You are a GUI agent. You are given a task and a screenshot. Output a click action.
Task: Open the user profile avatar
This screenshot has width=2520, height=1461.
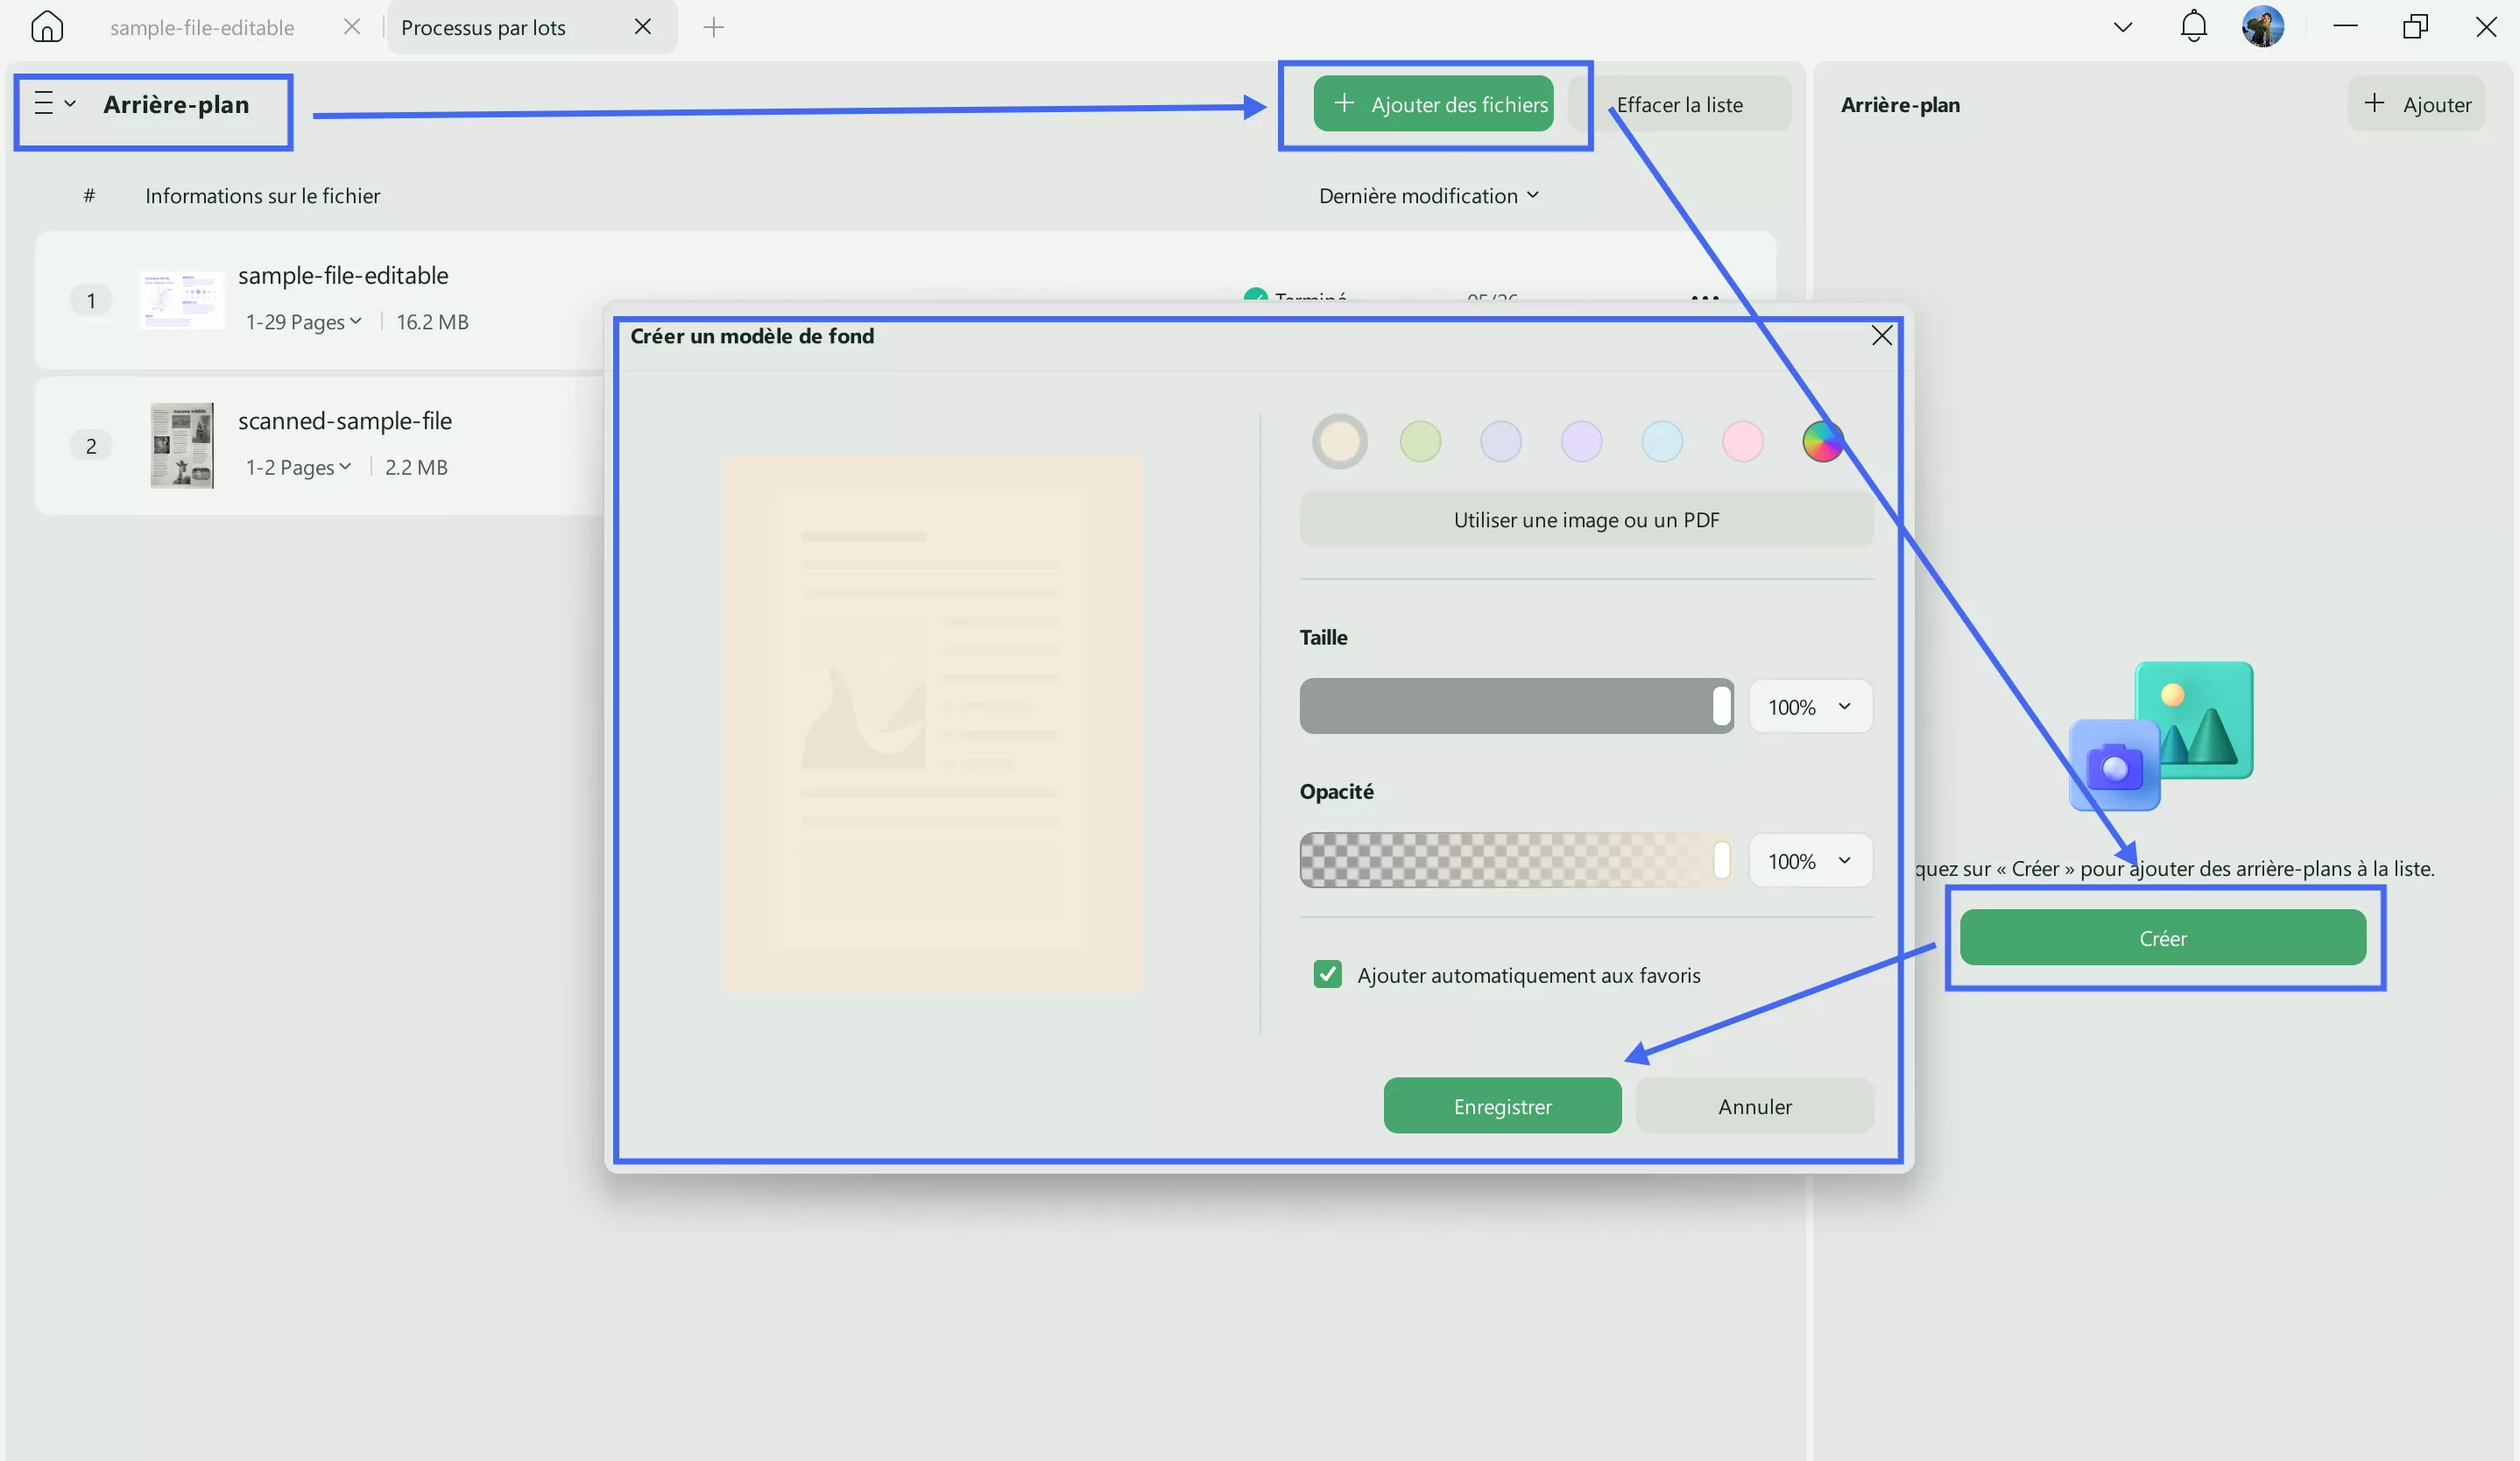click(x=2262, y=27)
